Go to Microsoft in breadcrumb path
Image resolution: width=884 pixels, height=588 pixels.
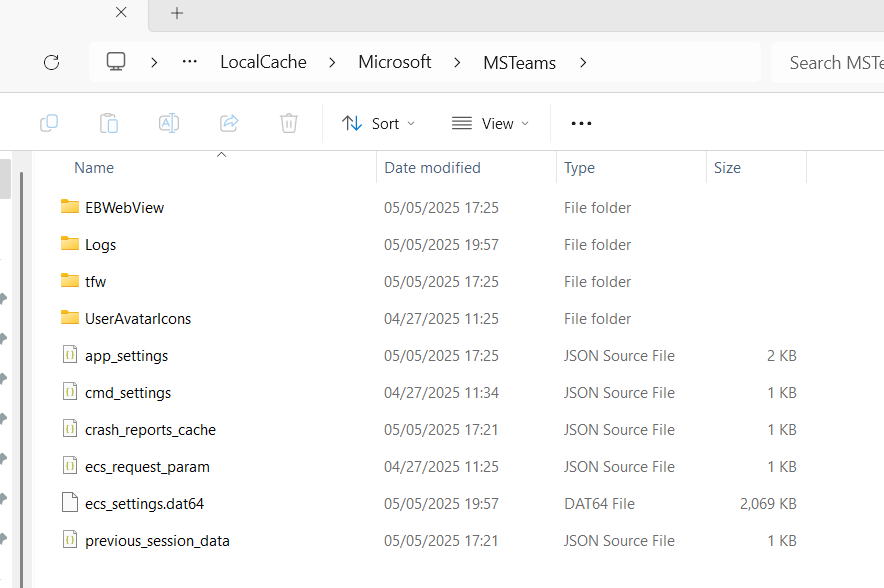click(x=395, y=62)
